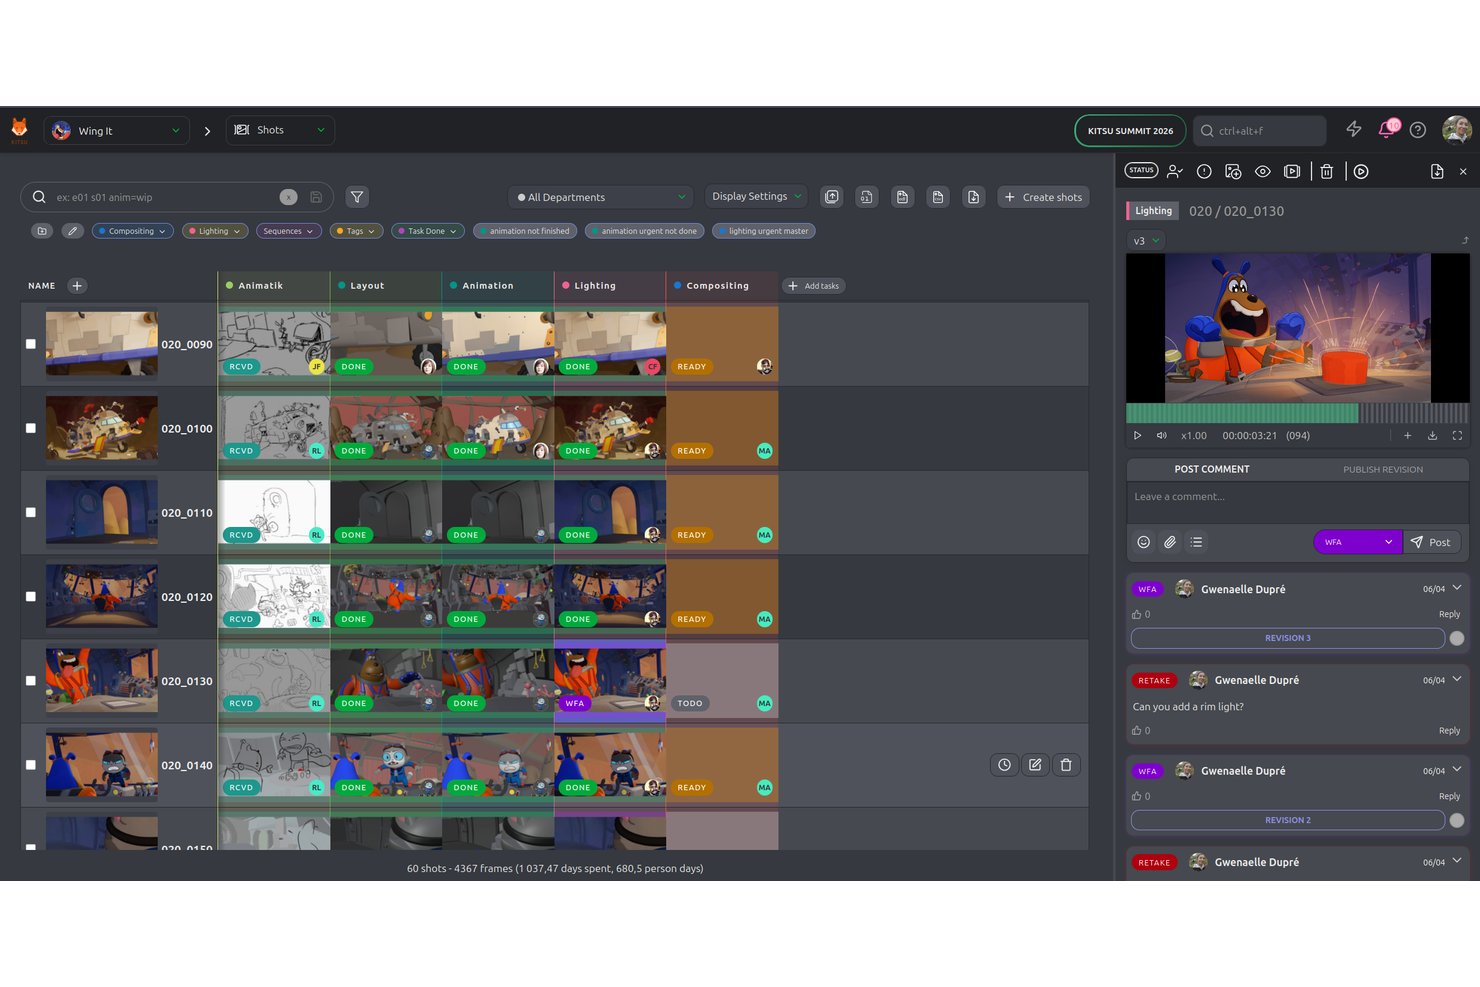The height and width of the screenshot is (987, 1480).
Task: Open the filter builder funnel icon
Action: [357, 197]
